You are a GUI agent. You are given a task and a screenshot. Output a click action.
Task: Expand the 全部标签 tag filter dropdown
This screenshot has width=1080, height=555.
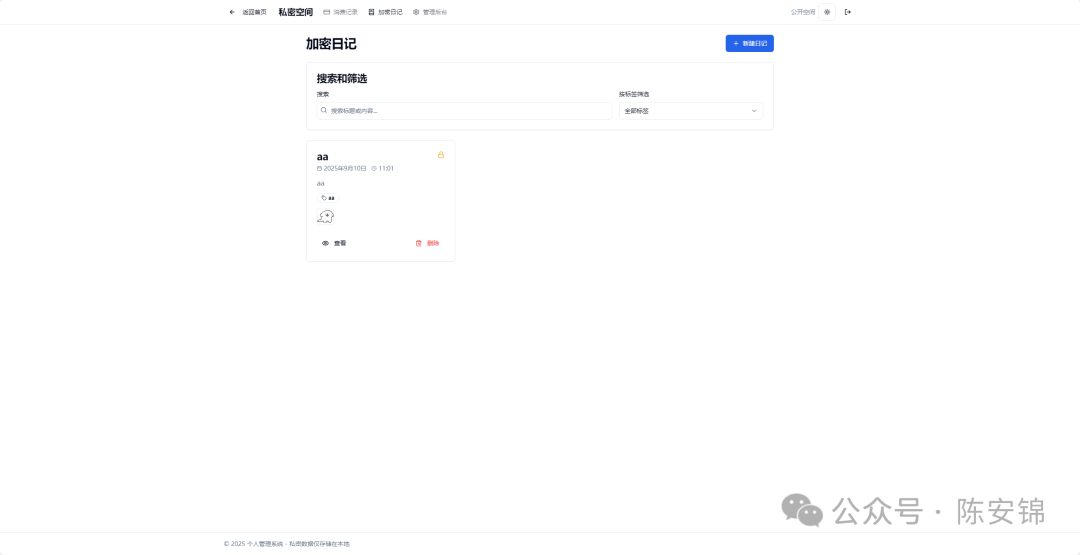(691, 110)
